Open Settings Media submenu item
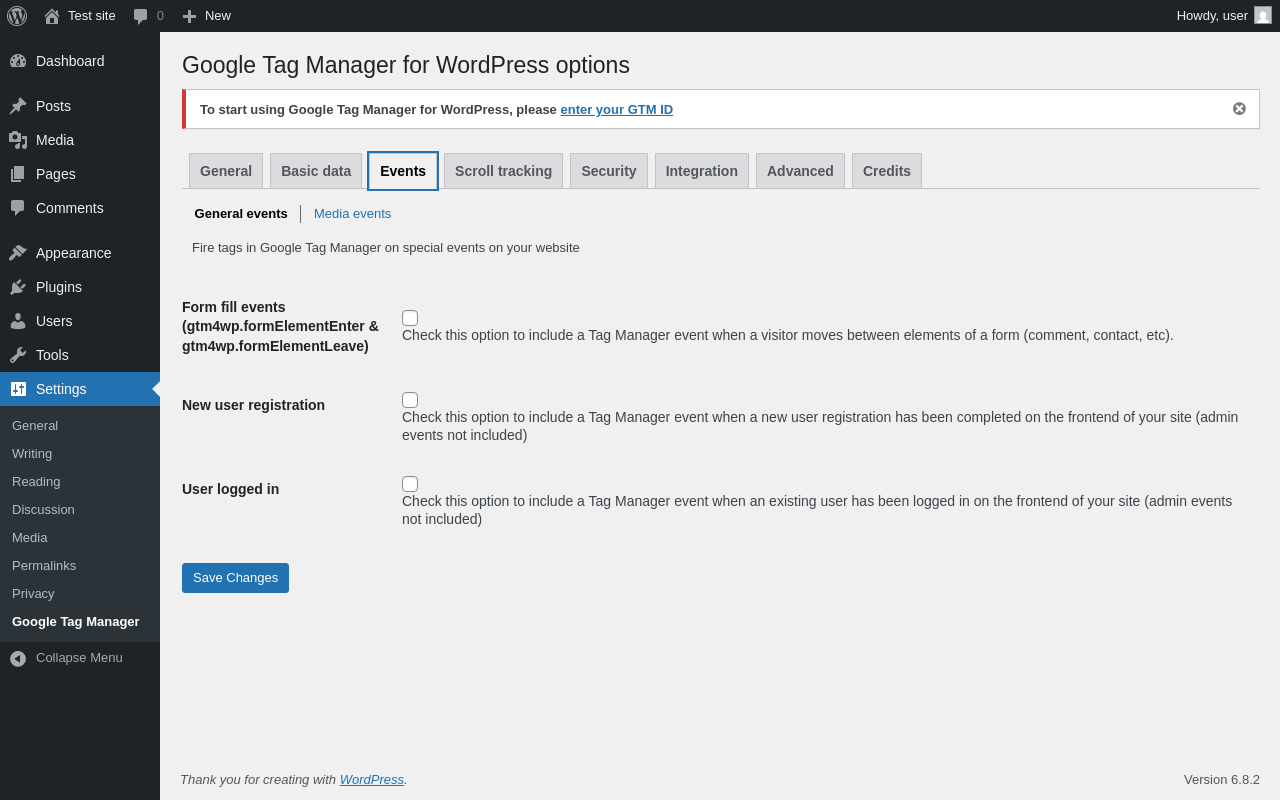1280x800 pixels. click(x=30, y=538)
